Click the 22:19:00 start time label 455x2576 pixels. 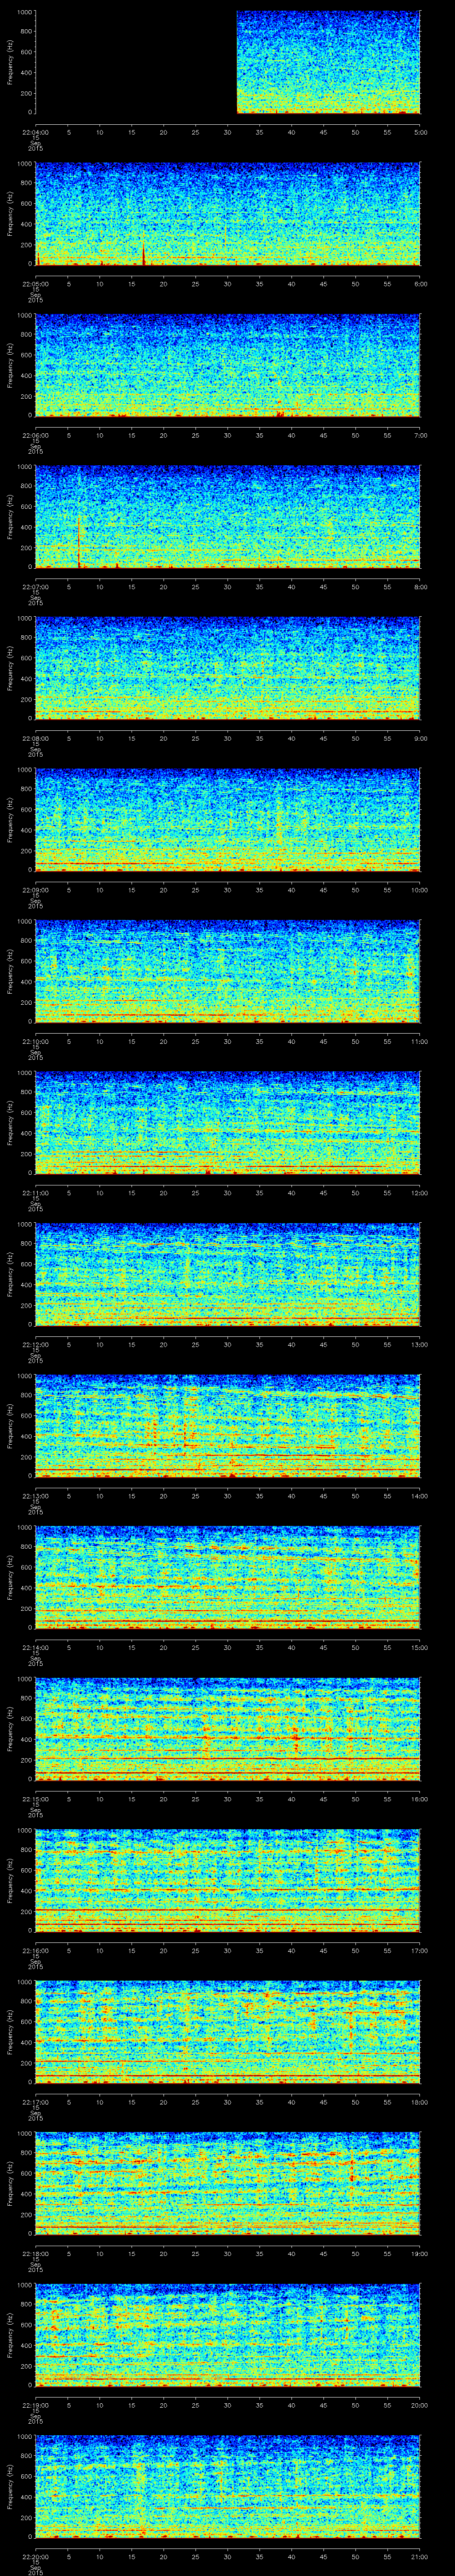35,2404
